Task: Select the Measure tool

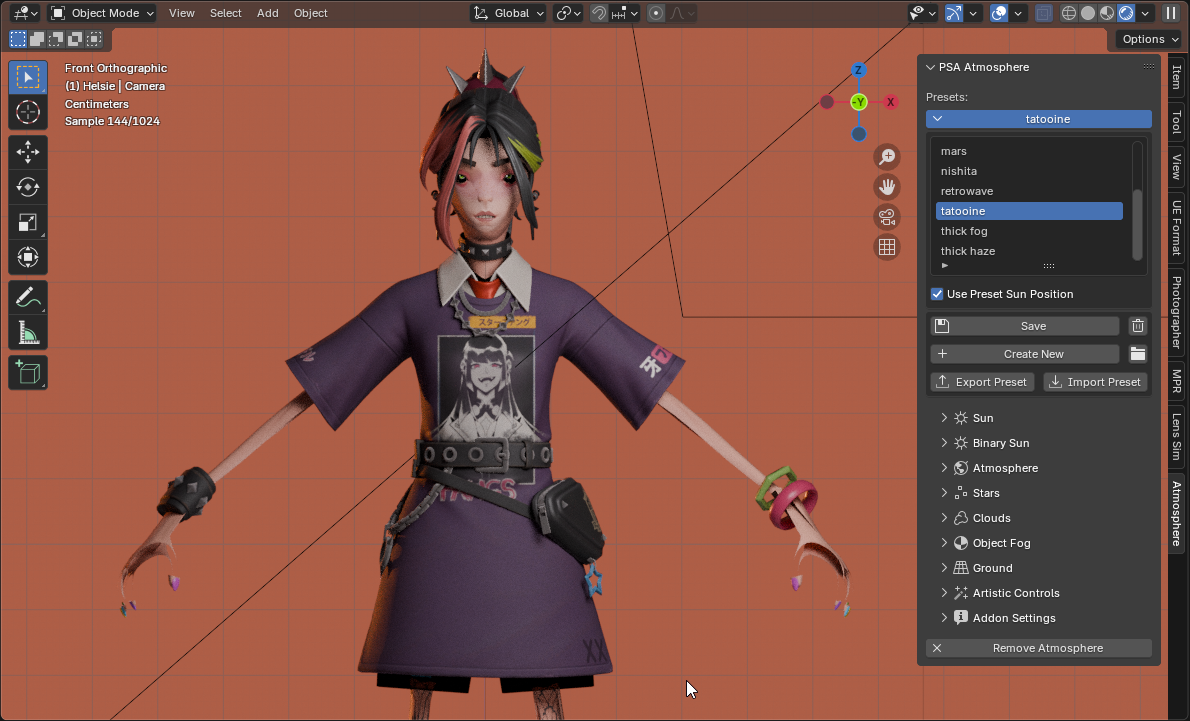Action: [x=28, y=332]
